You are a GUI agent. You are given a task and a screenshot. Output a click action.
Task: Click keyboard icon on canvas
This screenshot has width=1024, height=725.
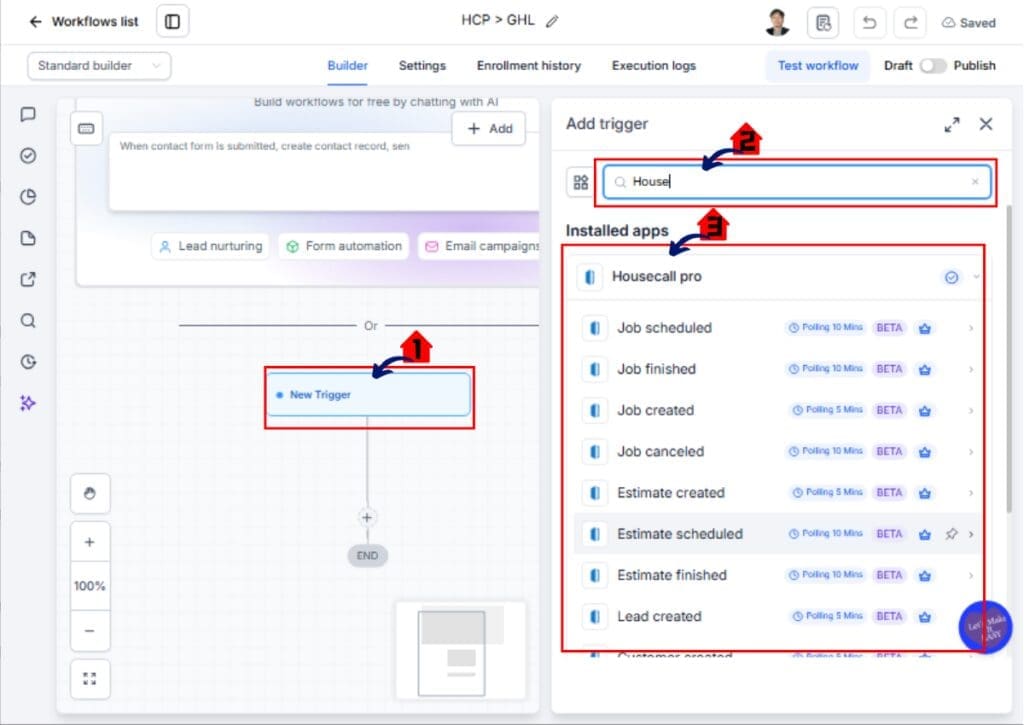point(86,129)
